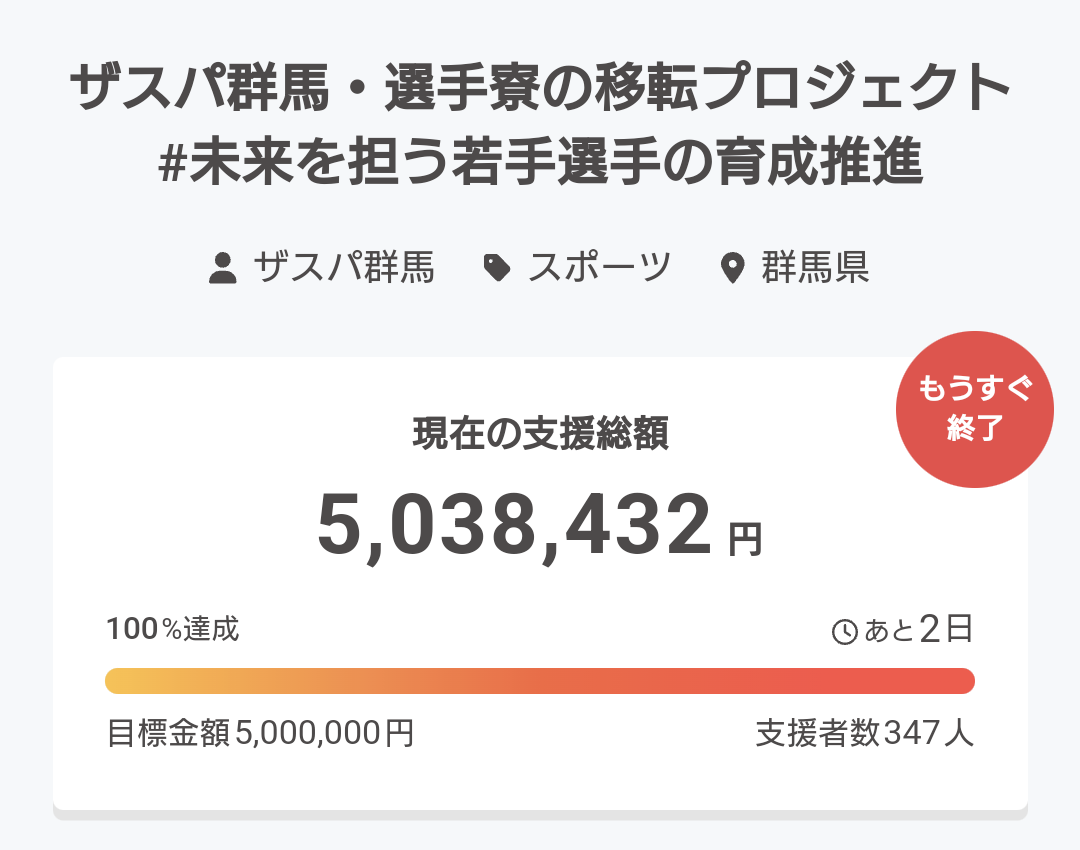
Task: Click the orange-red funding progress bar
Action: (540, 681)
